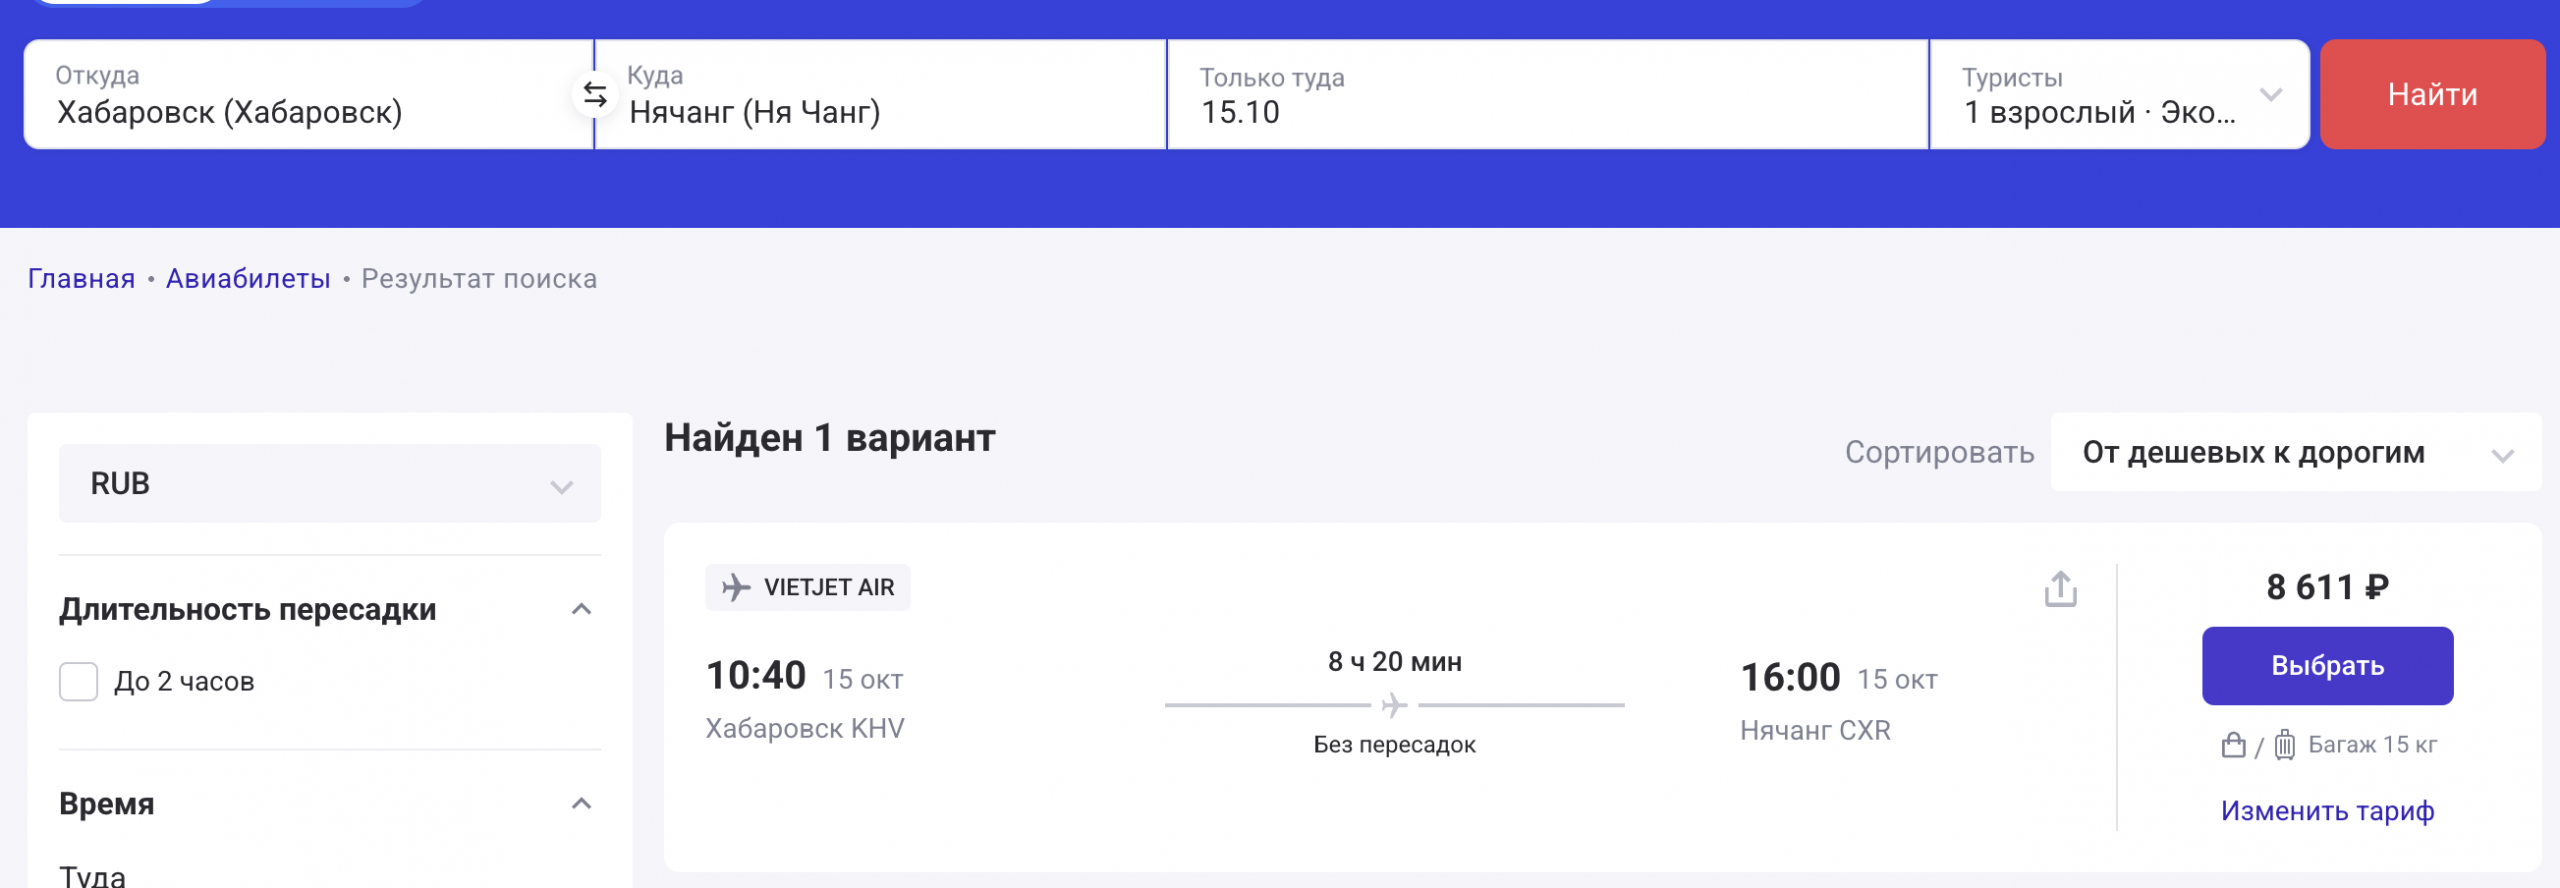Screen dimensions: 2560x888
Task: Click the share flight icon
Action: click(2060, 589)
